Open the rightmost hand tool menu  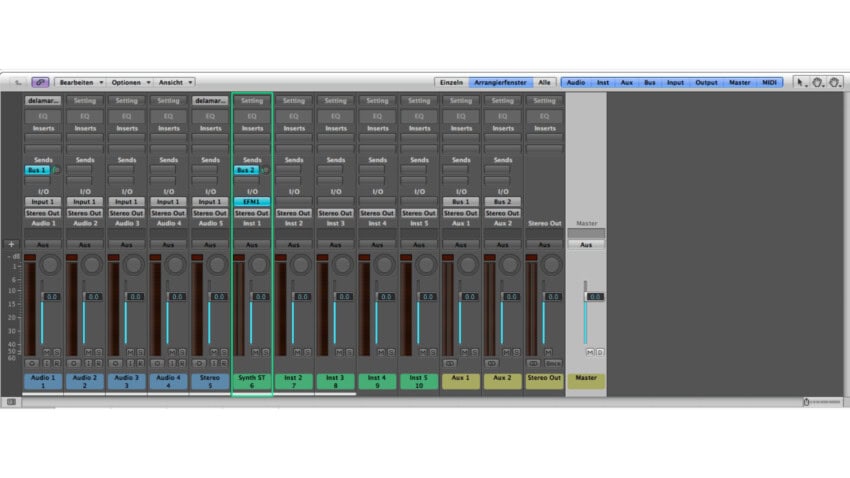point(835,82)
